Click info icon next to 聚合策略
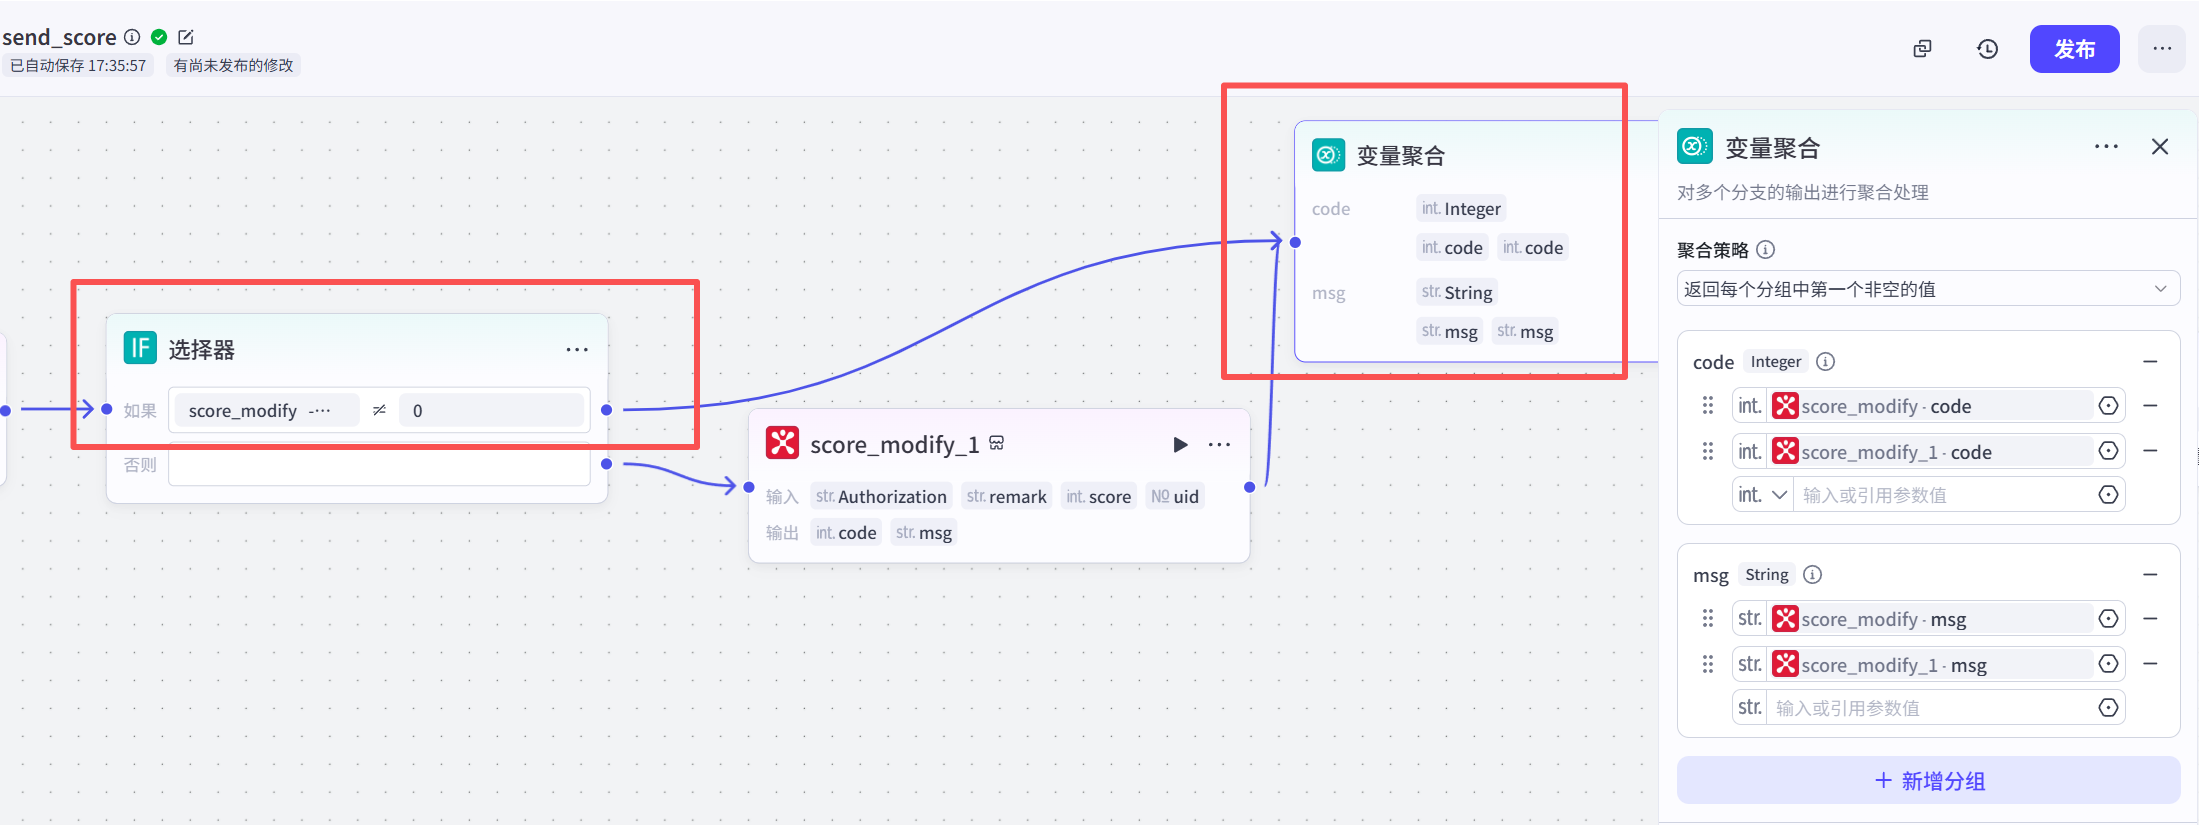 [1766, 250]
